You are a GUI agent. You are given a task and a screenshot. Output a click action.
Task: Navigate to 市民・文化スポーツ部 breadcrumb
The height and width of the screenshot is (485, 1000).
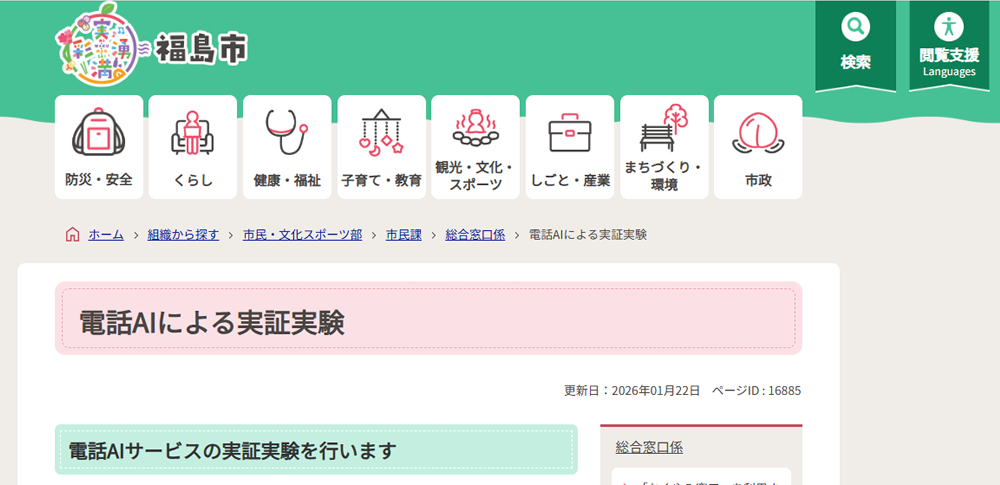point(302,235)
